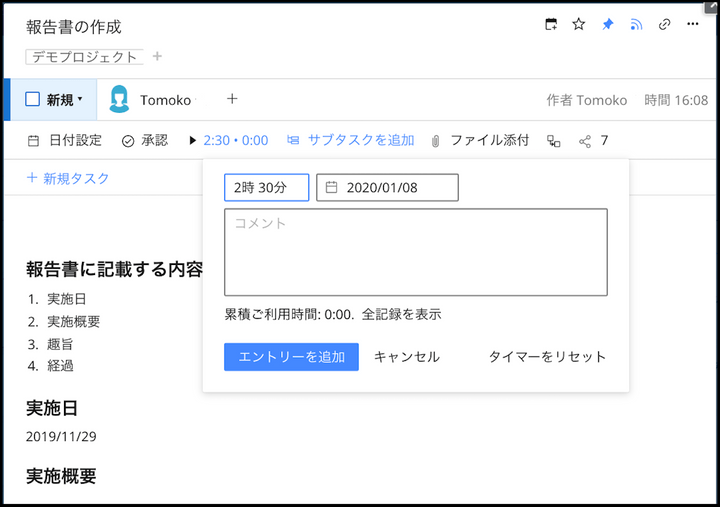The width and height of the screenshot is (720, 507).
Task: Click the 時間 16:08 timestamp
Action: (x=676, y=100)
